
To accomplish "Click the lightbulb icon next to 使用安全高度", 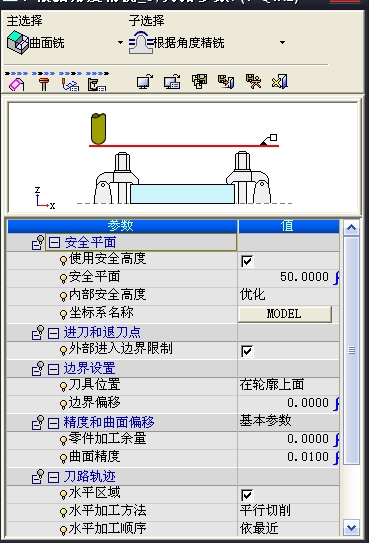I will tap(63, 260).
